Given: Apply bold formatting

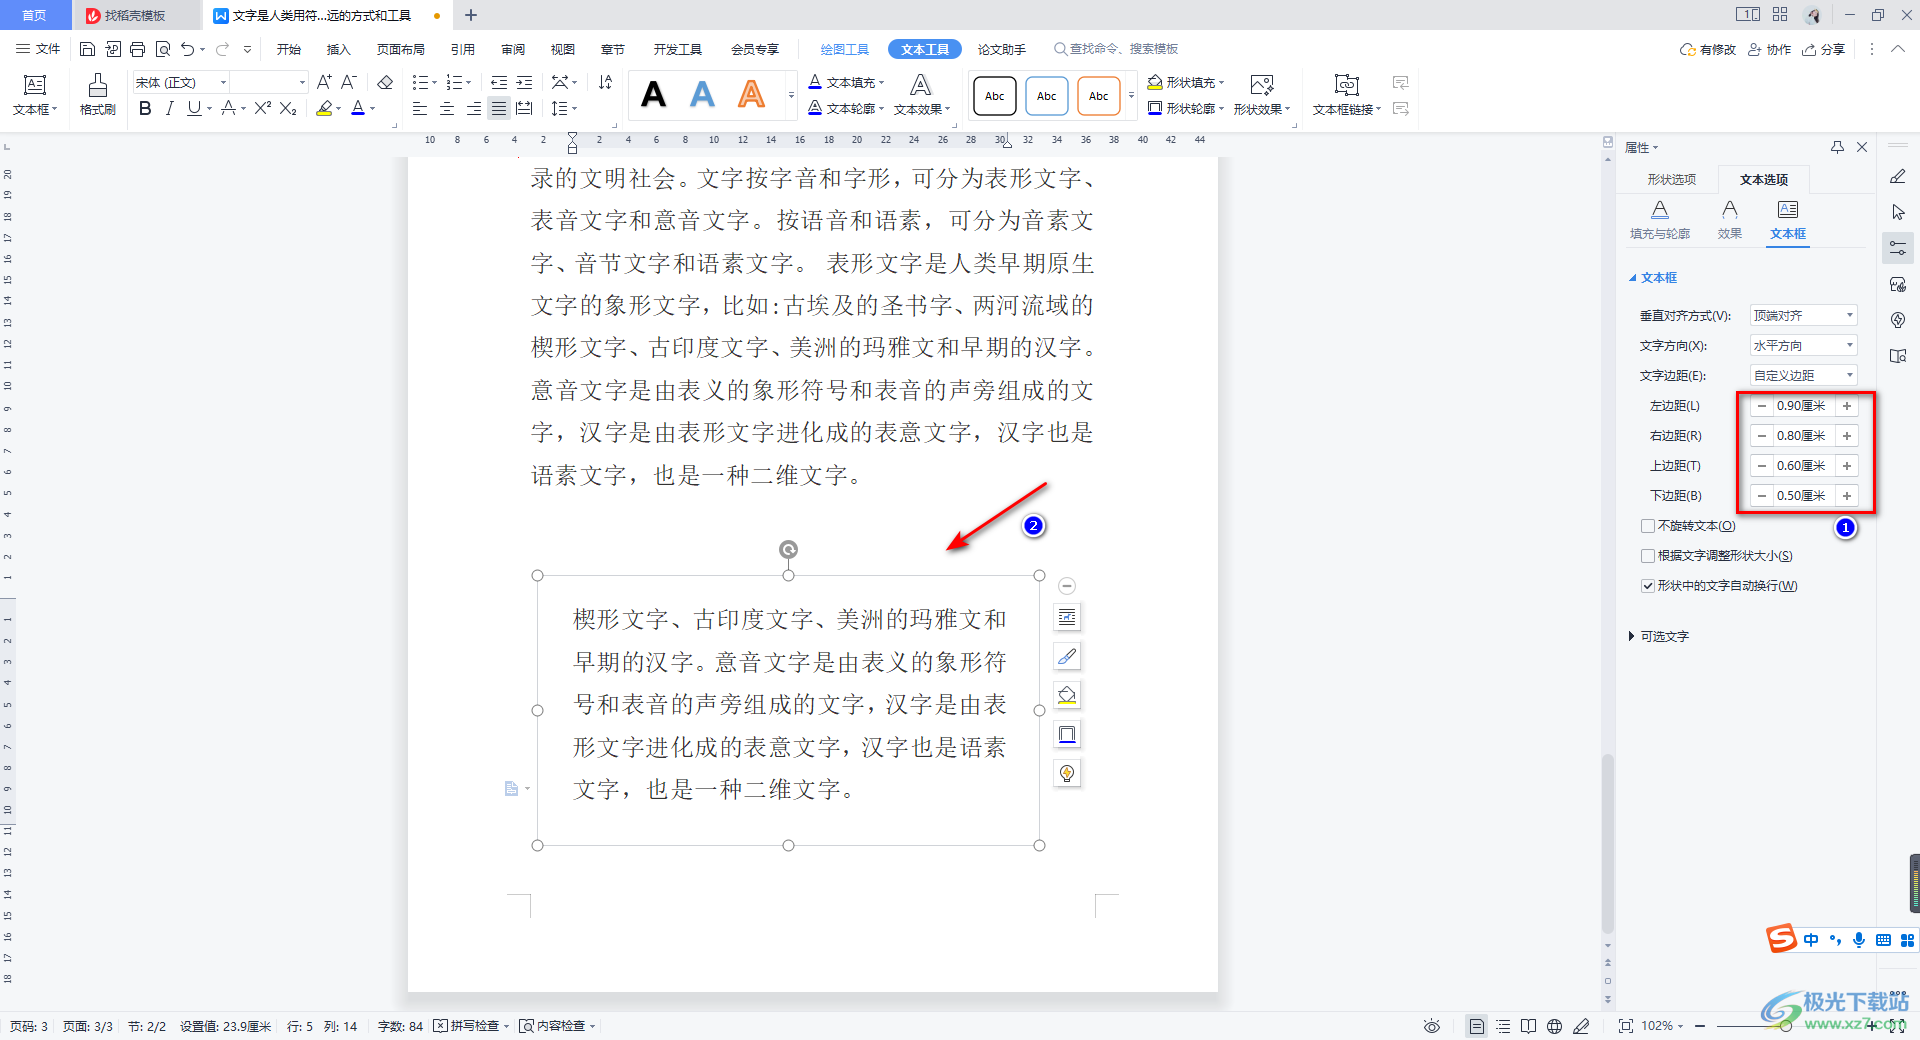Looking at the screenshot, I should pyautogui.click(x=145, y=108).
